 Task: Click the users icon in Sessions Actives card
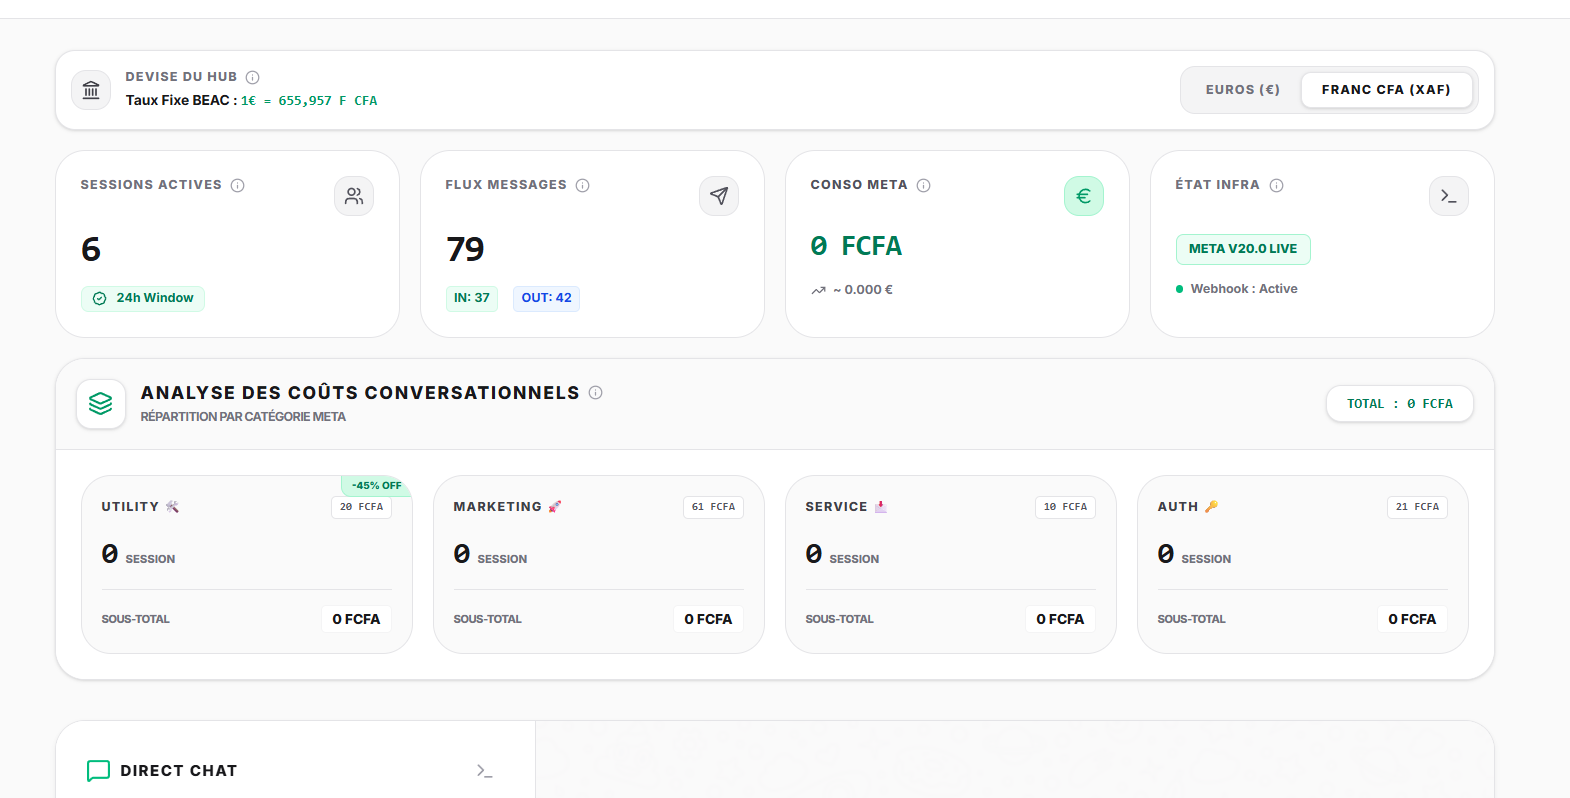point(354,196)
